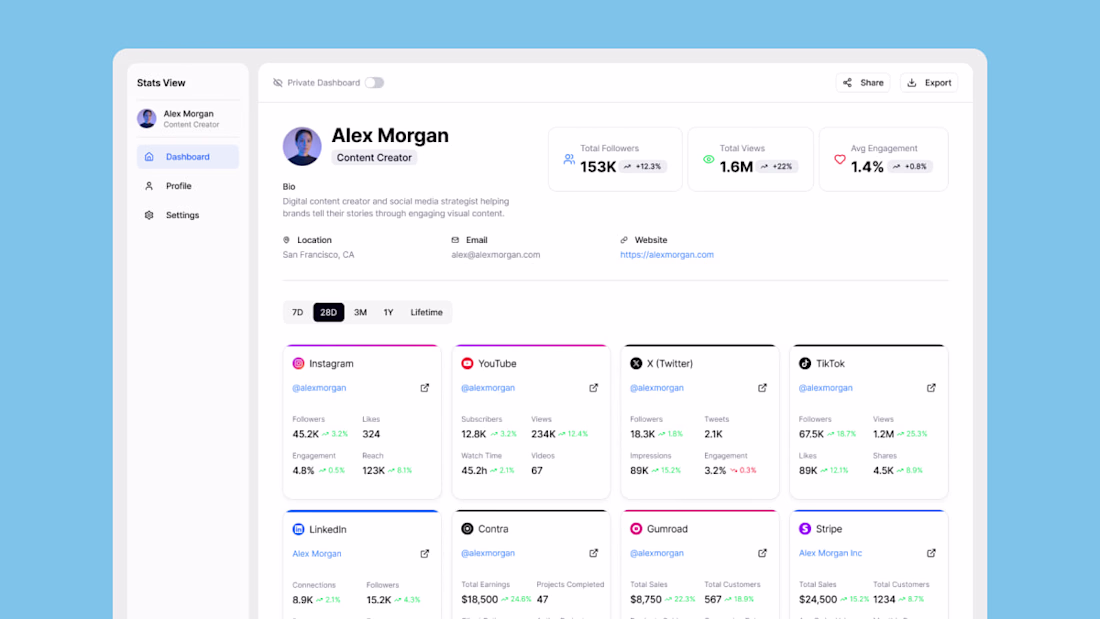Screen dimensions: 1100x619
Task: Click the TikTok Followers 67.5K value
Action: click(x=812, y=434)
